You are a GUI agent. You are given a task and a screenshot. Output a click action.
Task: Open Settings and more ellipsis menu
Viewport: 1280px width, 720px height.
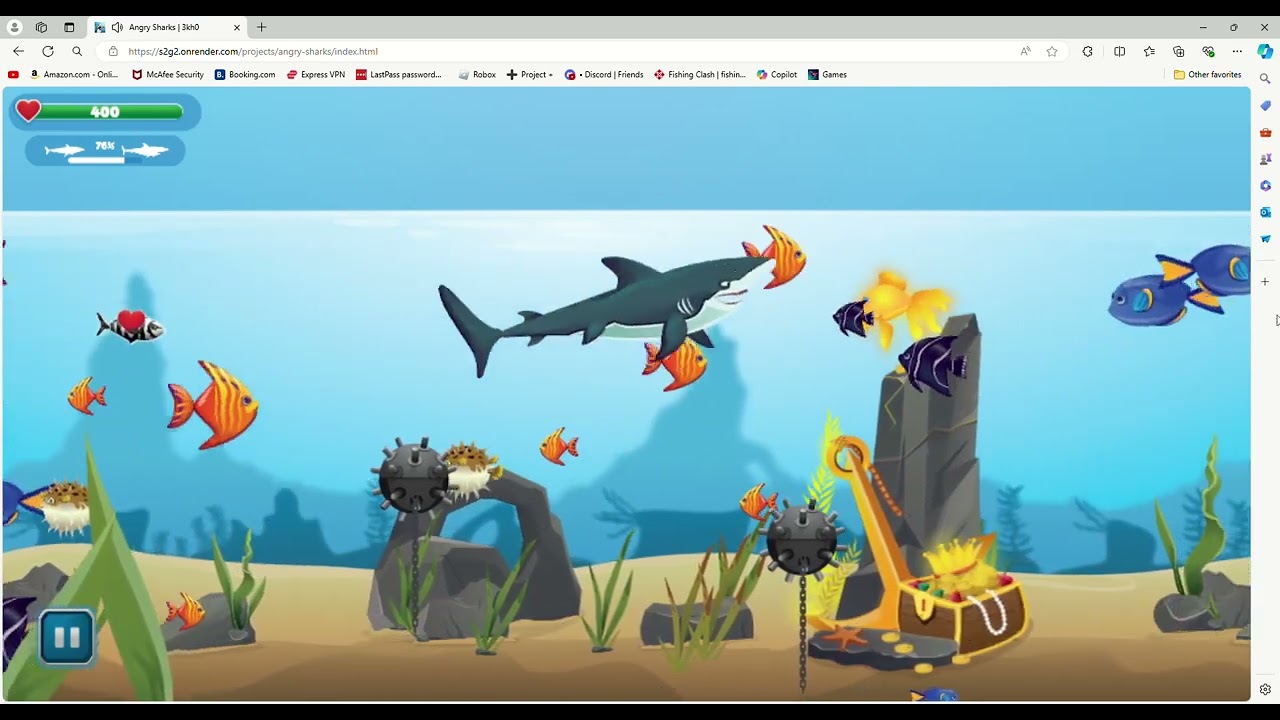1237,51
